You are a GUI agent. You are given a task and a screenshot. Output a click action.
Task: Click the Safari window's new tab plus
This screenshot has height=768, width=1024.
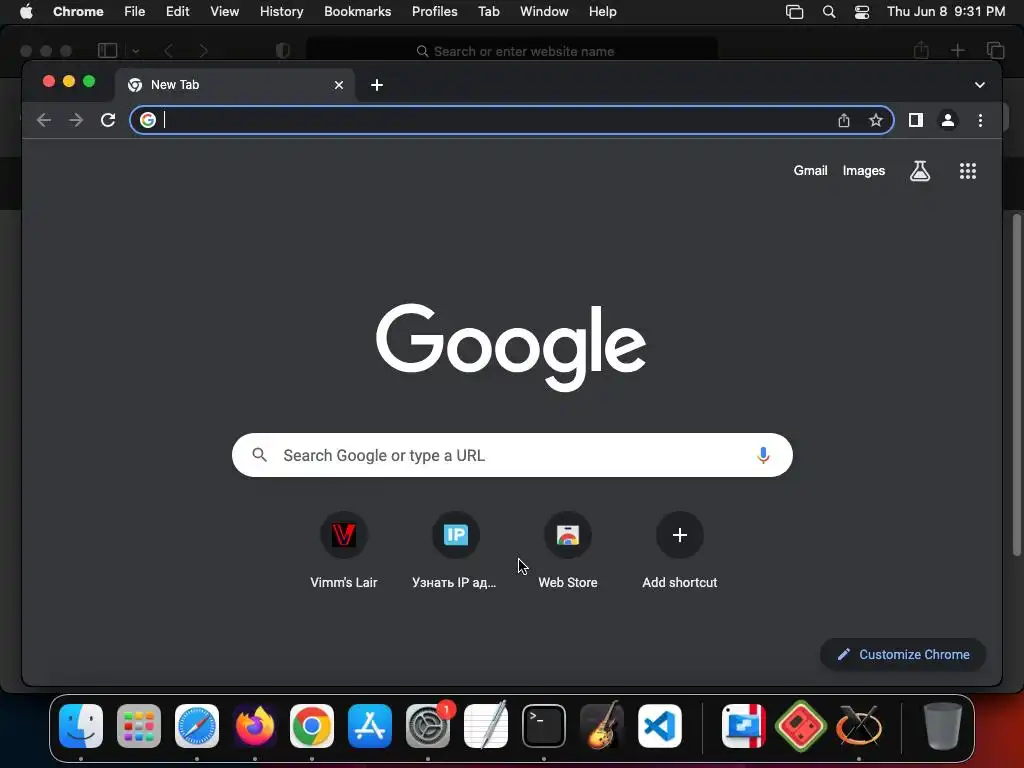957,50
